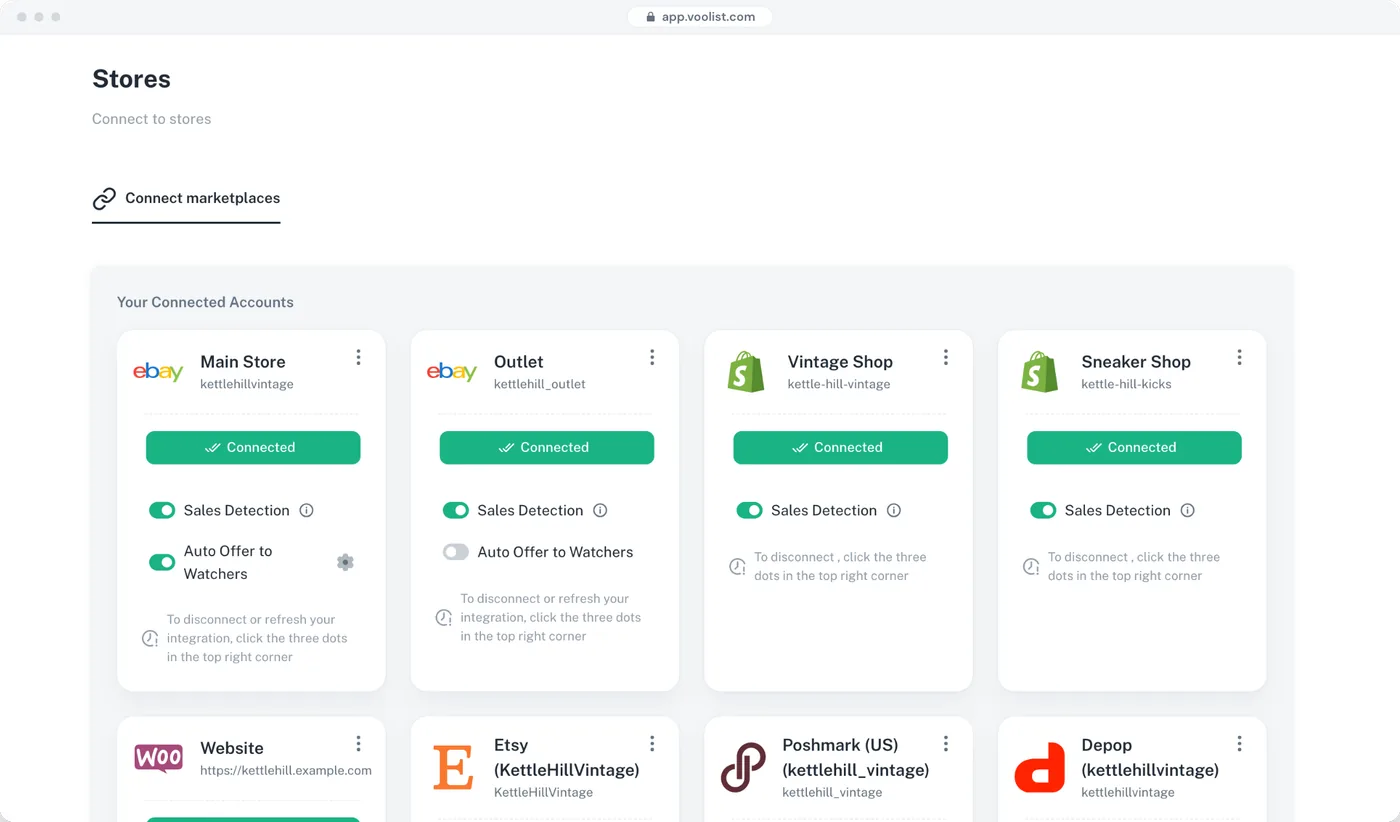Click the chain link icon beside Connect marketplaces
Viewport: 1400px width, 822px height.
click(104, 199)
